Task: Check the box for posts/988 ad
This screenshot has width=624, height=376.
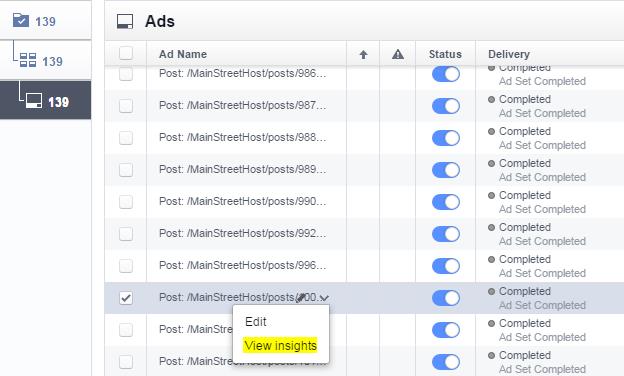Action: click(x=126, y=138)
